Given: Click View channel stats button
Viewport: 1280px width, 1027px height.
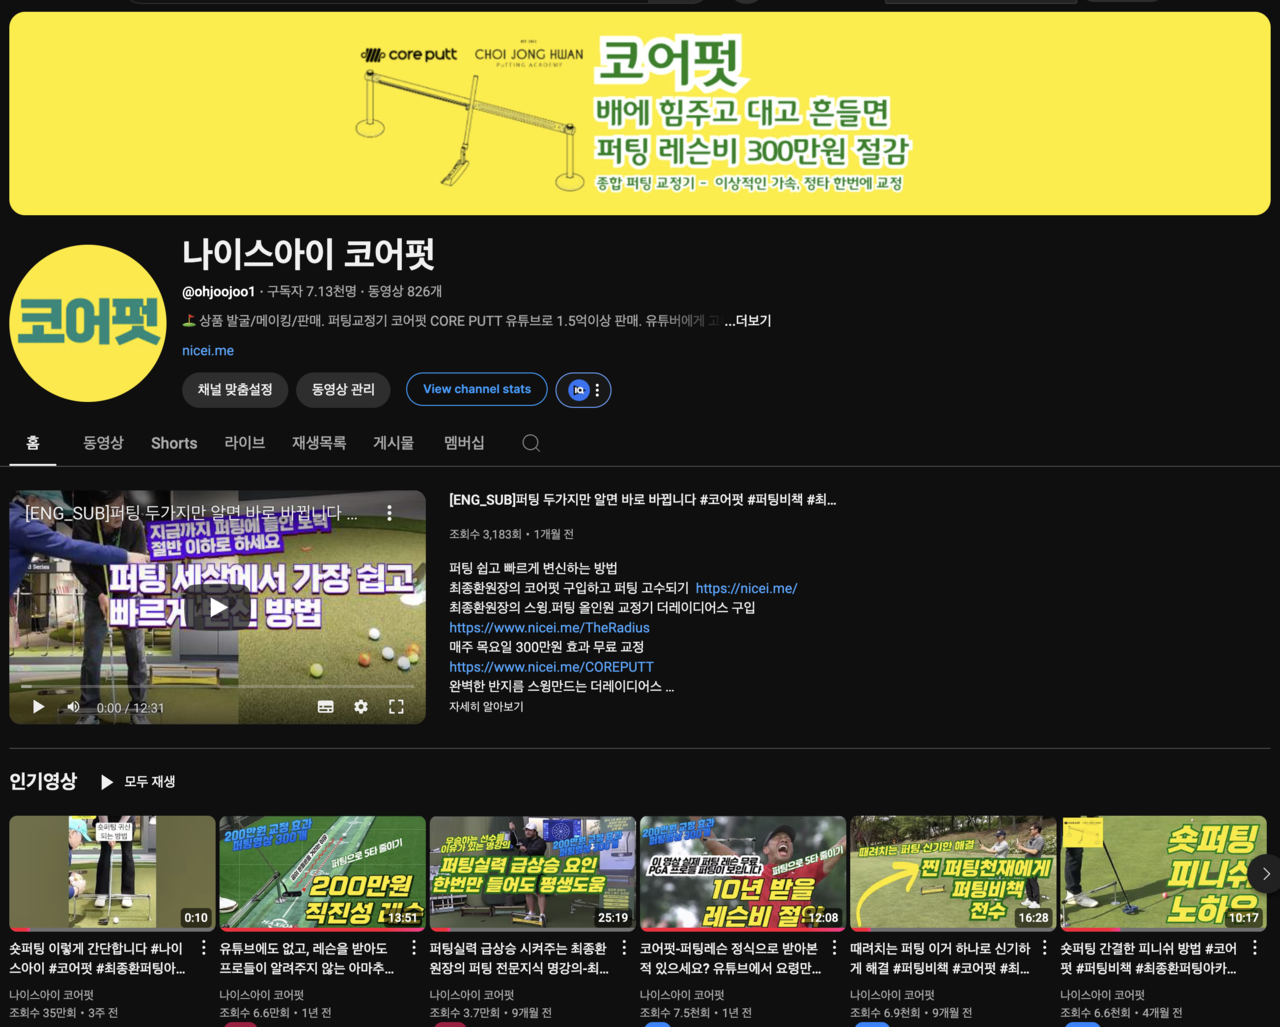Looking at the screenshot, I should pos(477,390).
